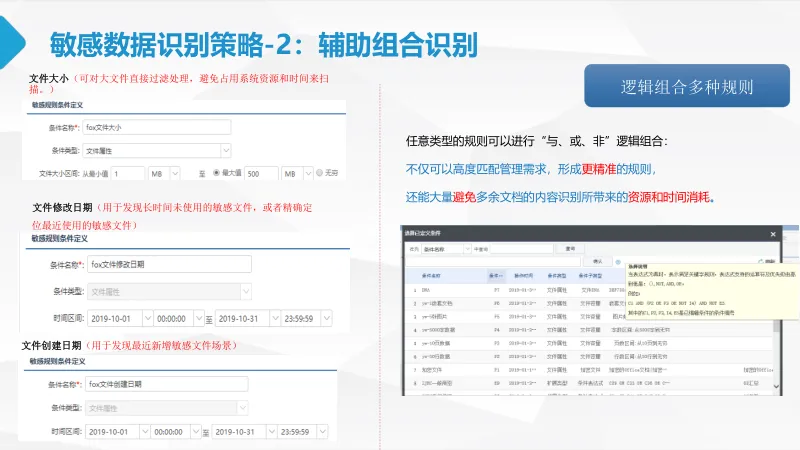Image resolution: width=800 pixels, height=450 pixels.
Task: Open the 条件类型 dropdown under fox文件大小
Action: (x=226, y=151)
